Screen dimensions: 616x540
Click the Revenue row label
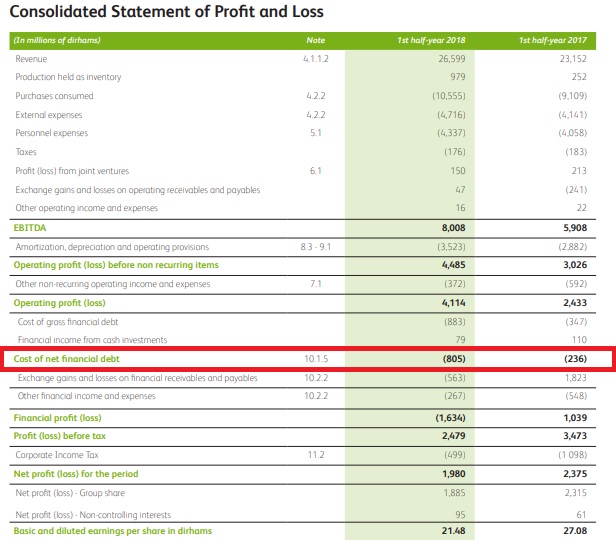pos(31,59)
